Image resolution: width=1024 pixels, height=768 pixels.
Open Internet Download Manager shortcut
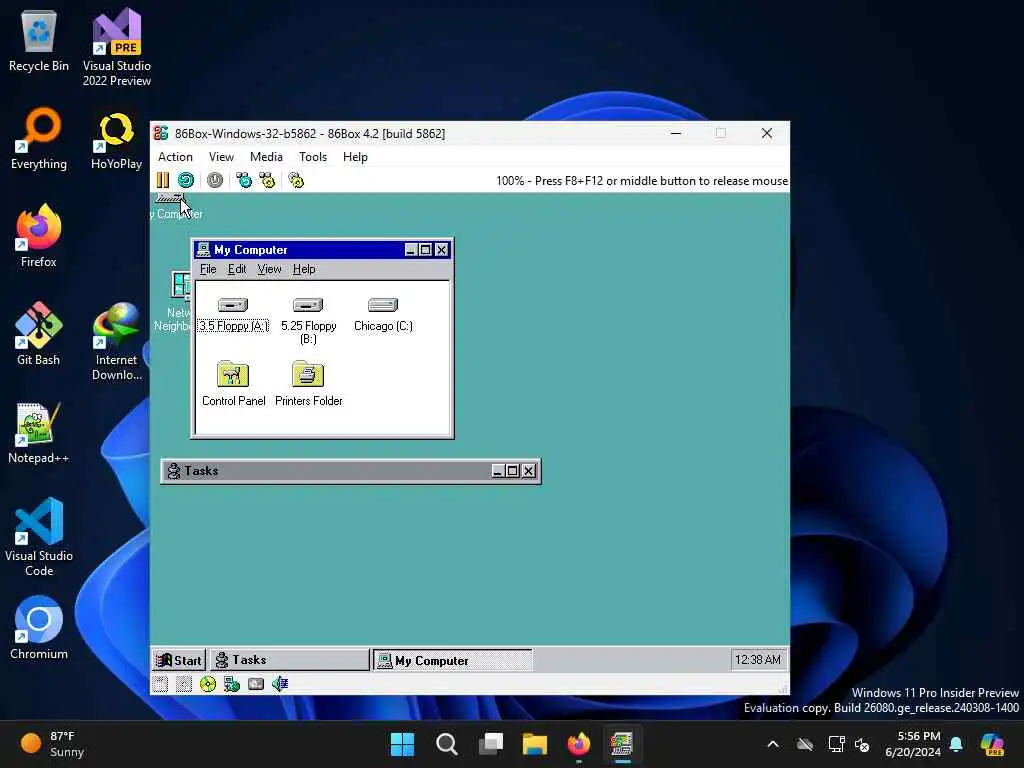click(116, 341)
